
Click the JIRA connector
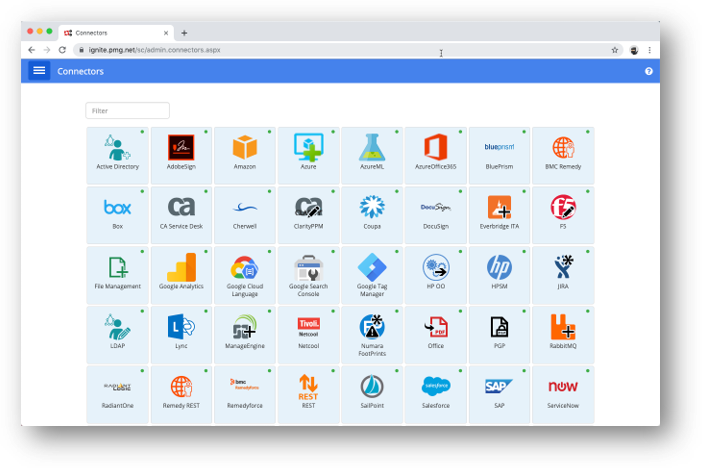click(563, 275)
